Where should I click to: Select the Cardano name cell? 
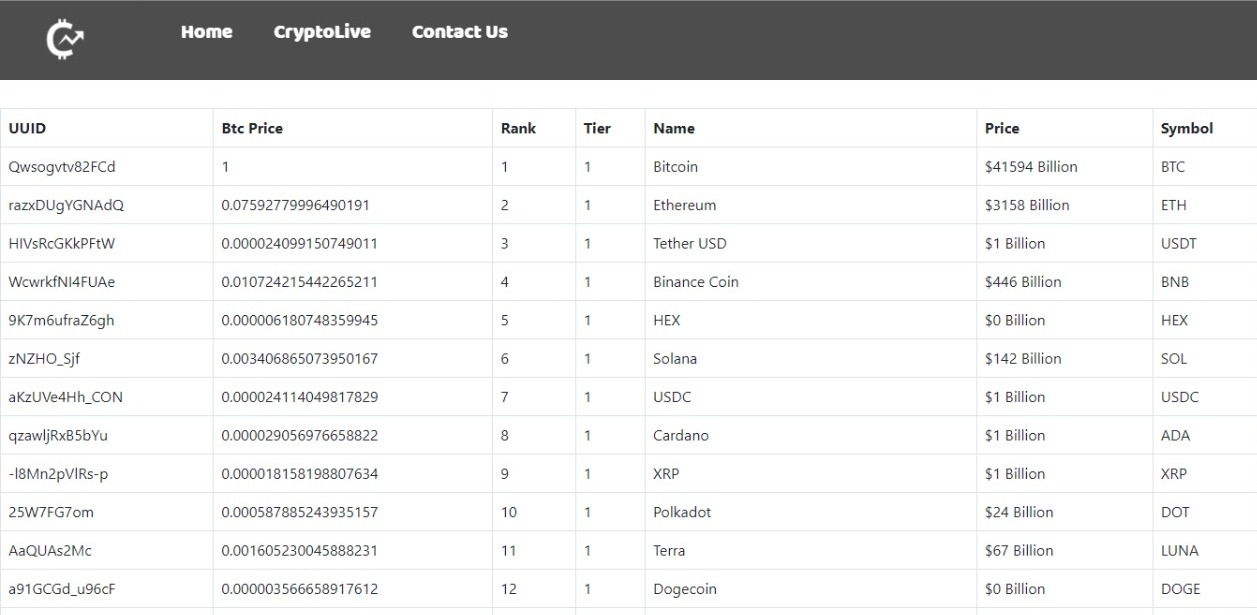click(x=811, y=435)
